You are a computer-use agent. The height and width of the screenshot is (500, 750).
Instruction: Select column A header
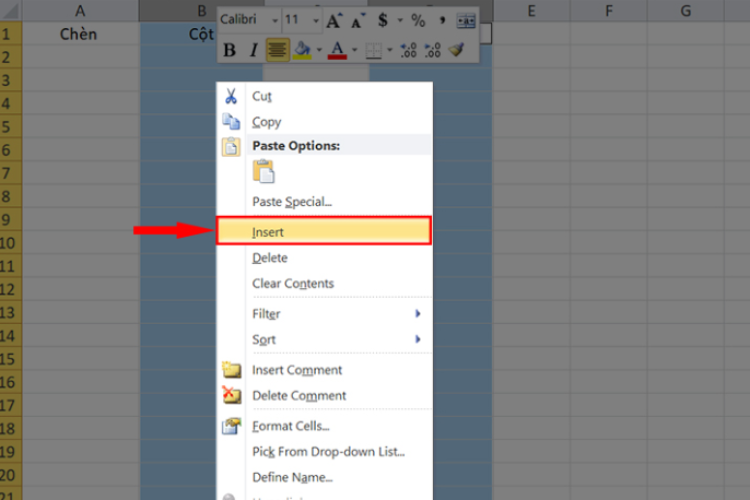tap(80, 11)
